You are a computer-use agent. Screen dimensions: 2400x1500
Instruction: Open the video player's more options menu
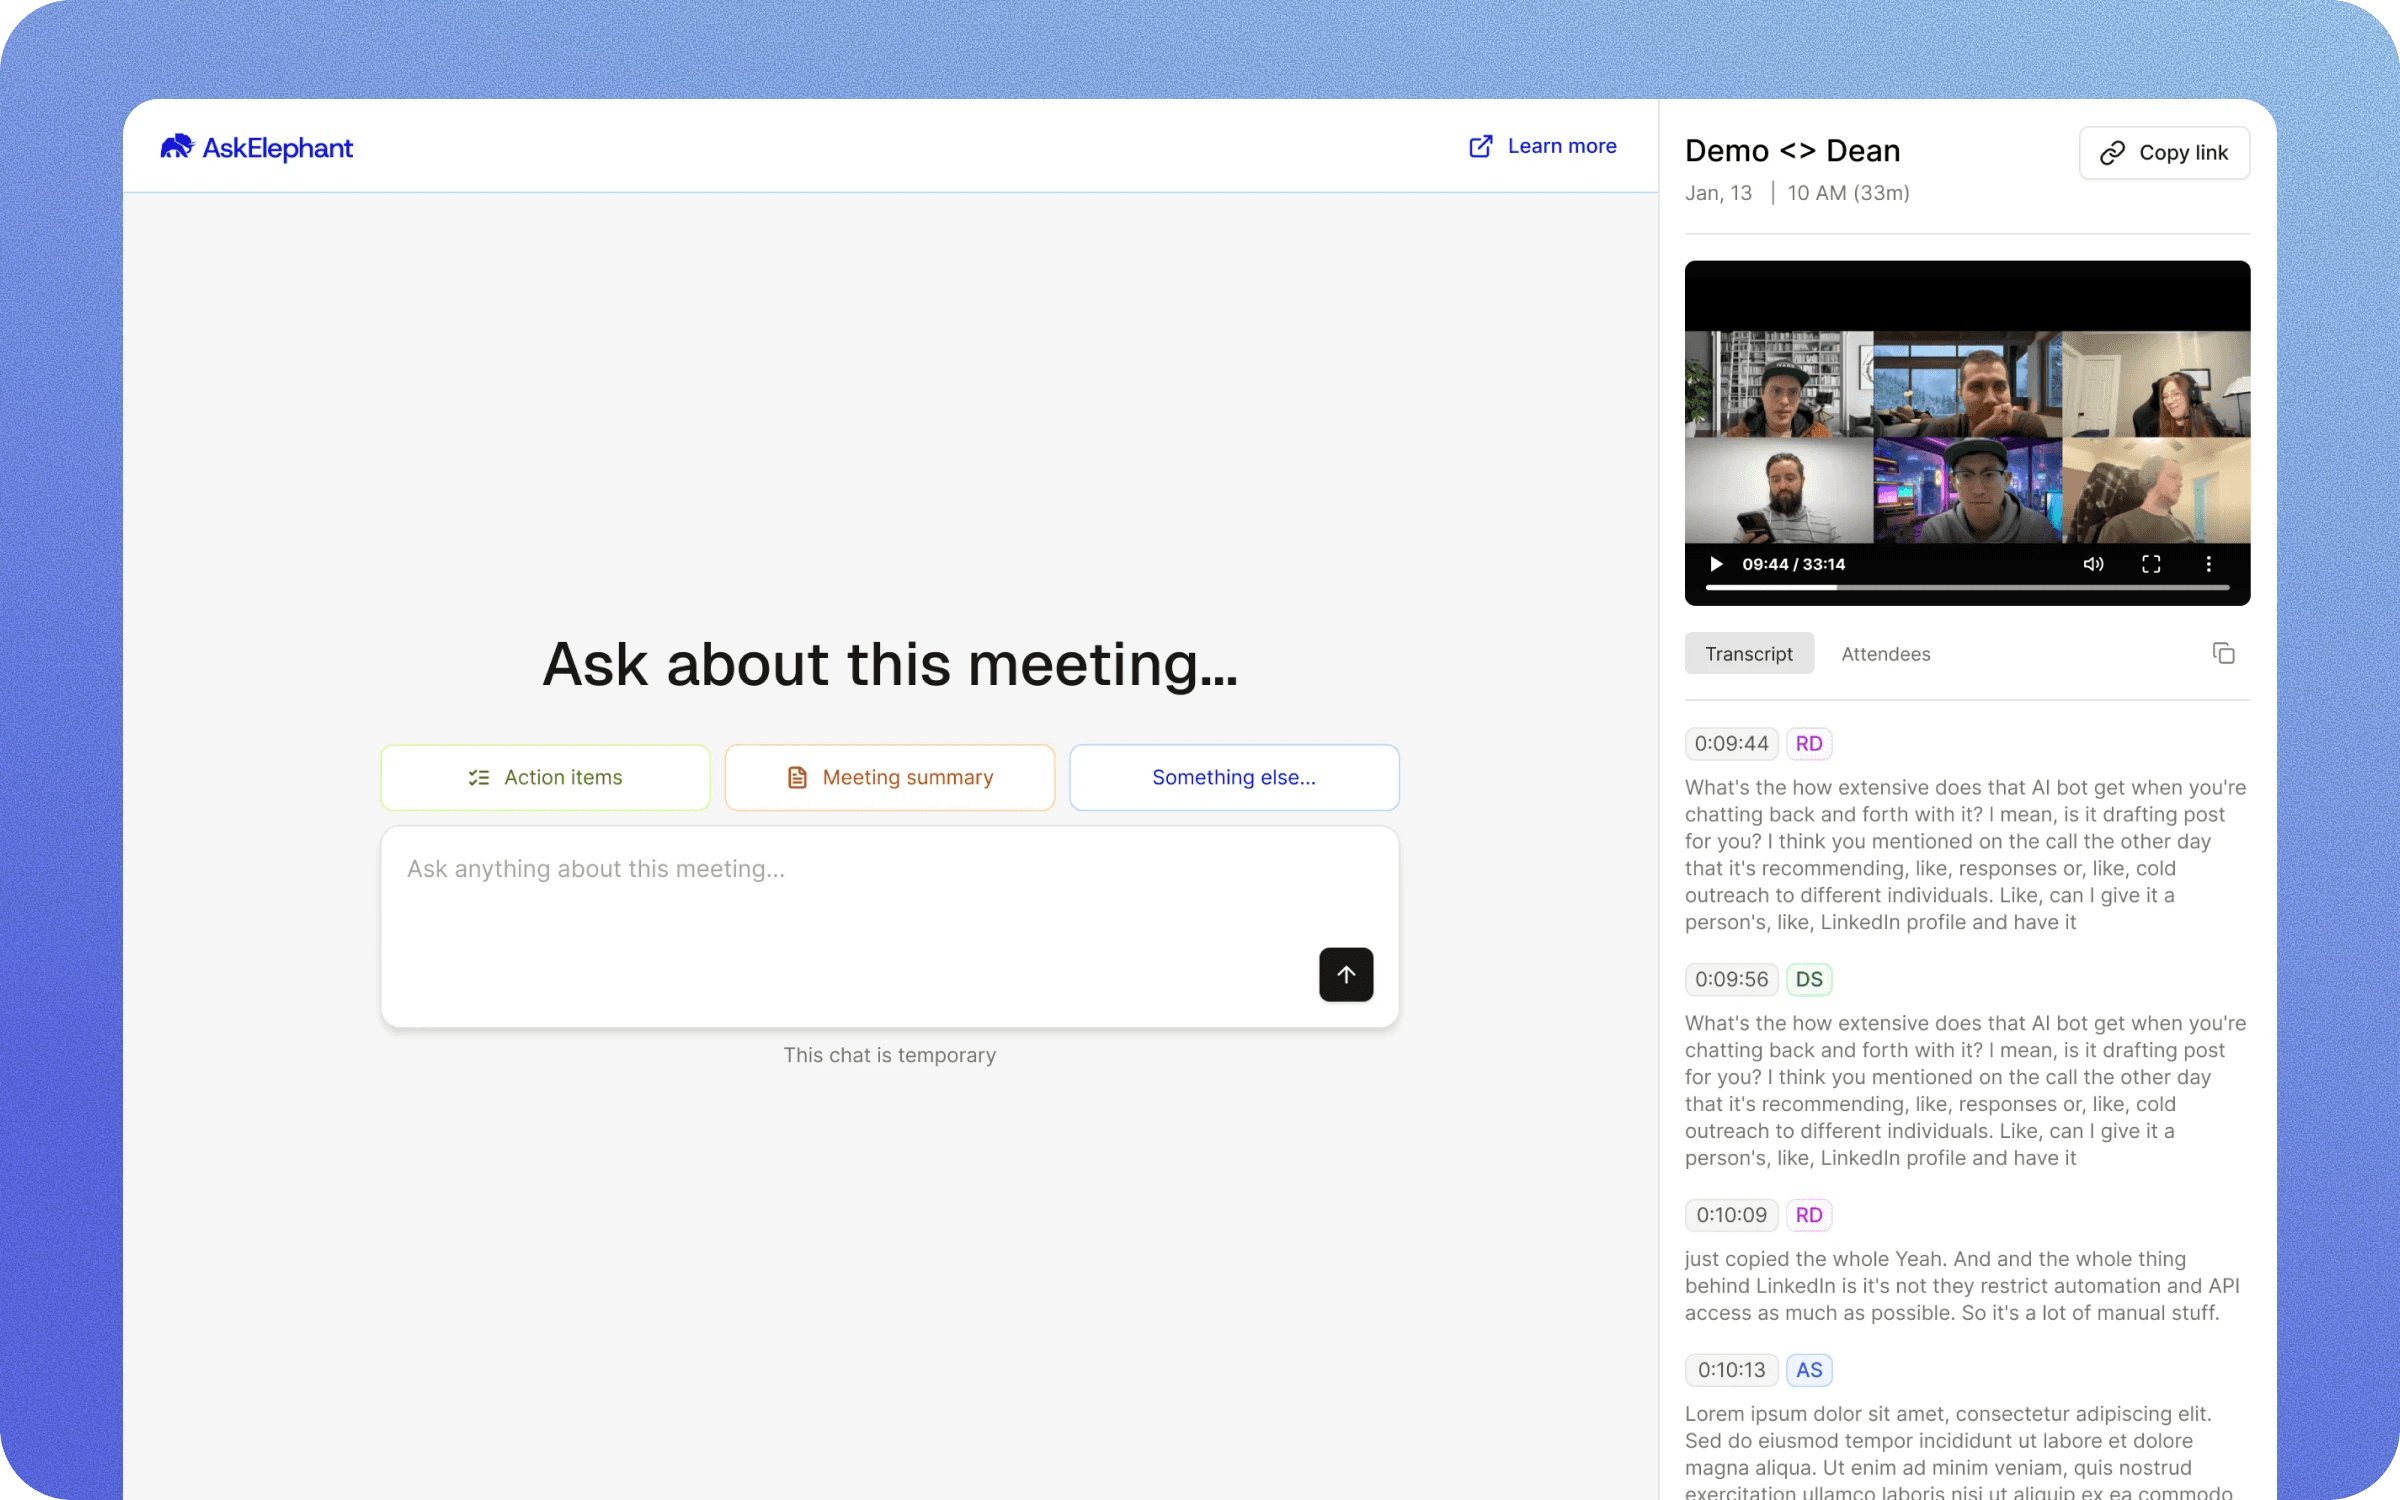(2210, 563)
